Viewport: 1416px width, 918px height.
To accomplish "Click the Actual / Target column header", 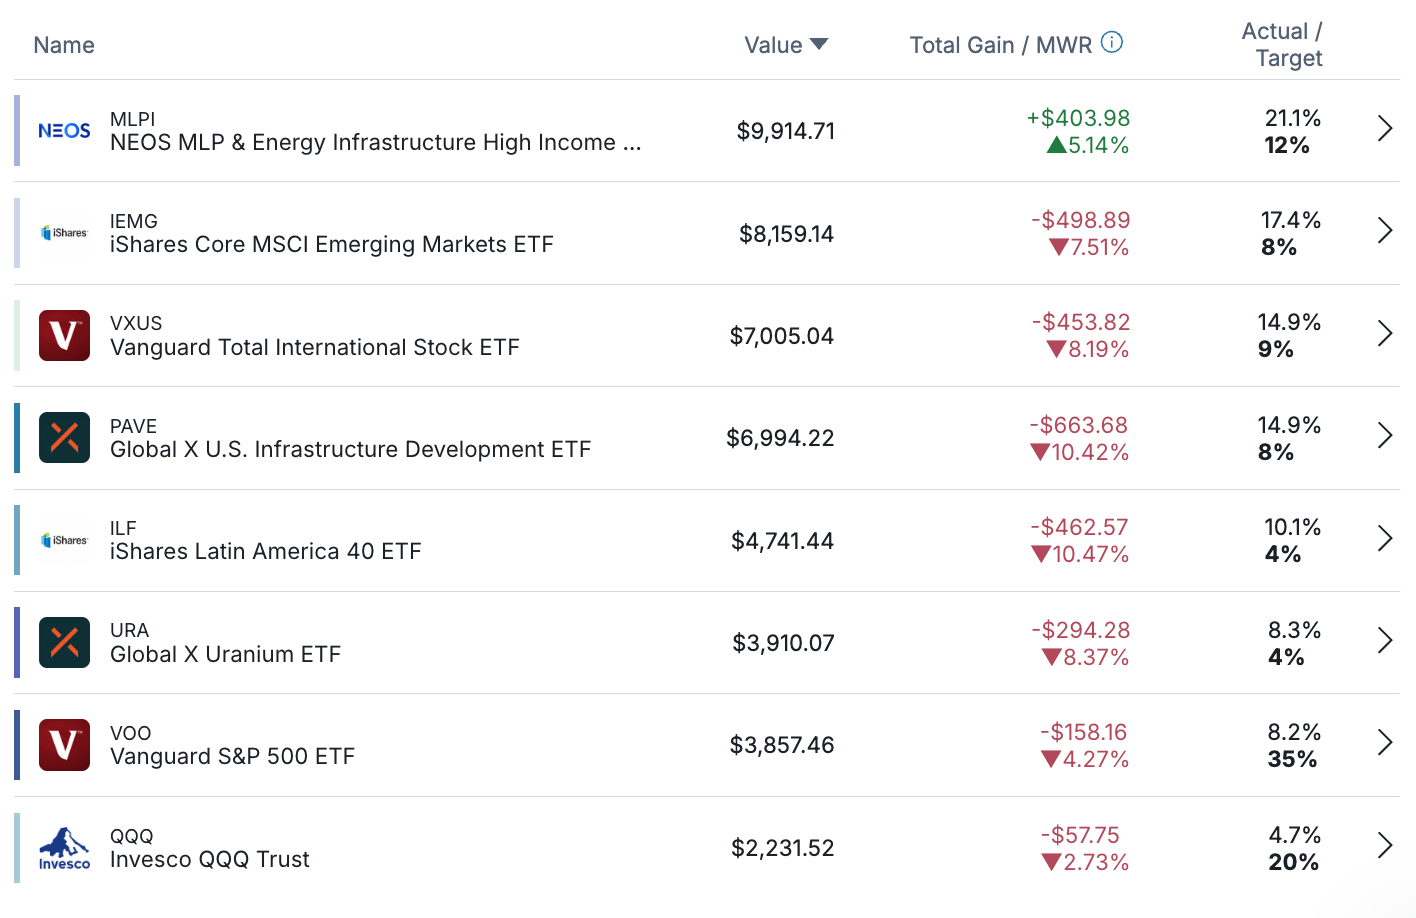I will 1282,45.
